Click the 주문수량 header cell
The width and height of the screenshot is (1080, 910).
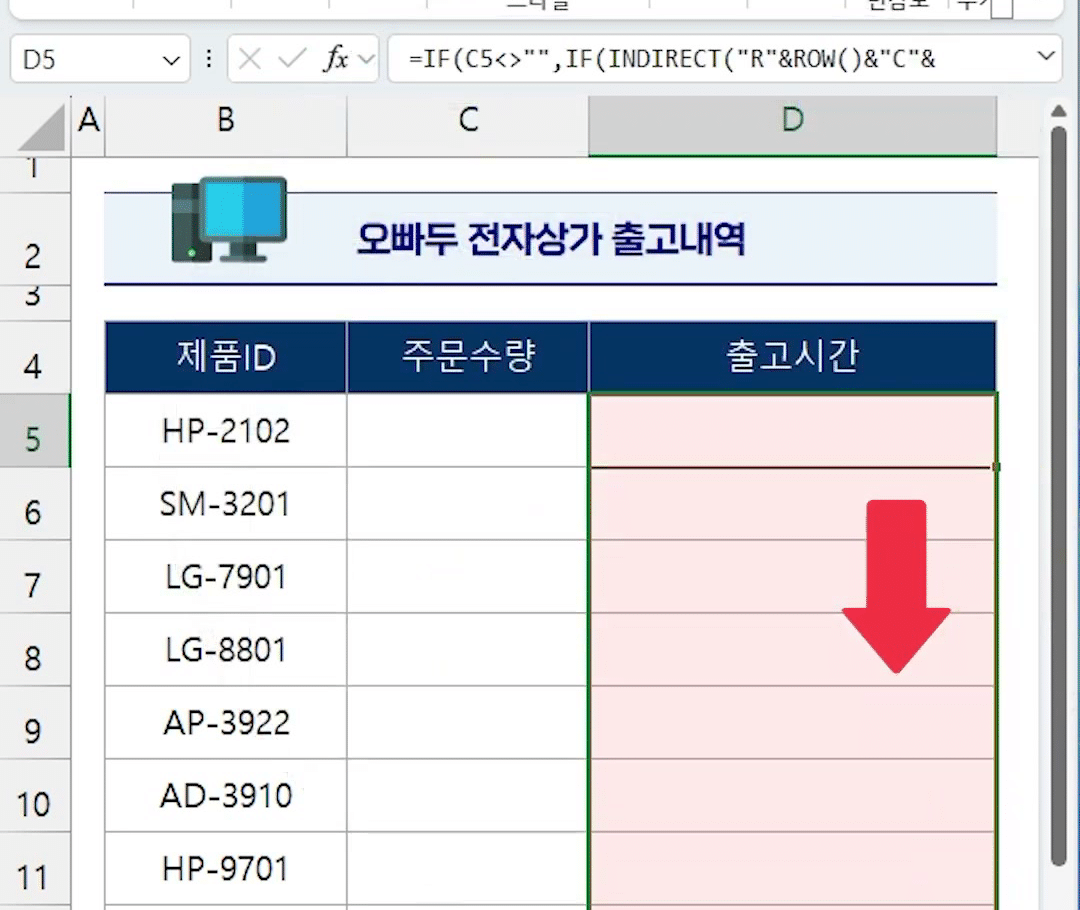[468, 357]
